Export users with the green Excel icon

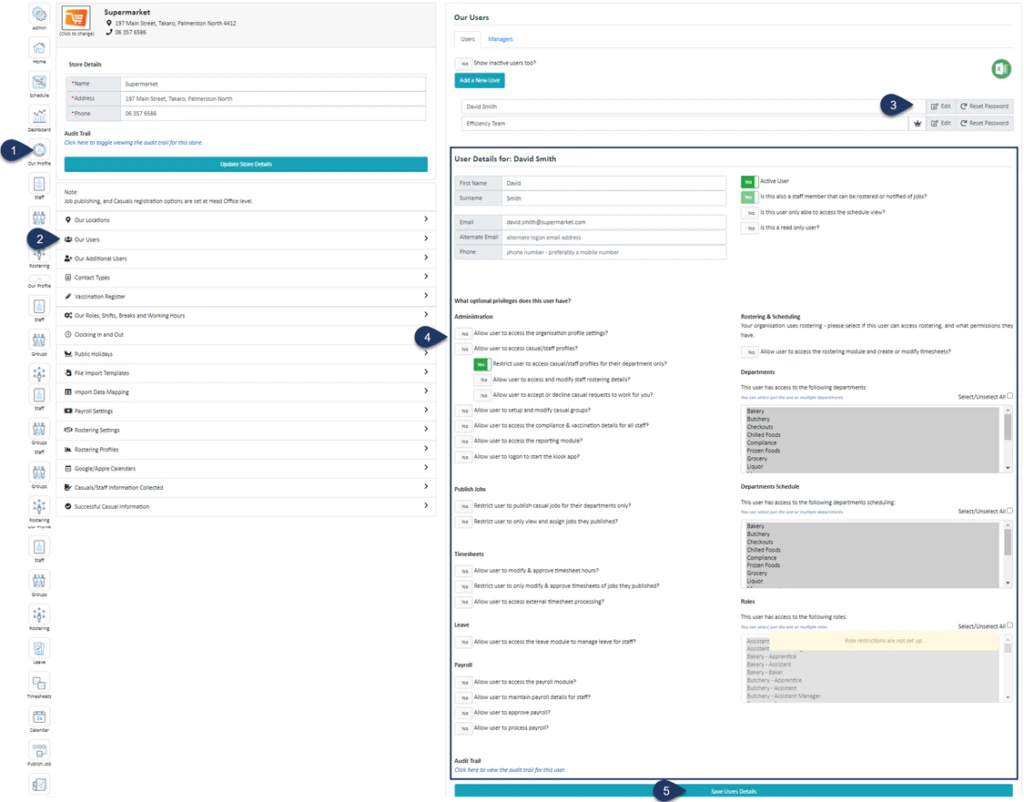pos(1000,69)
